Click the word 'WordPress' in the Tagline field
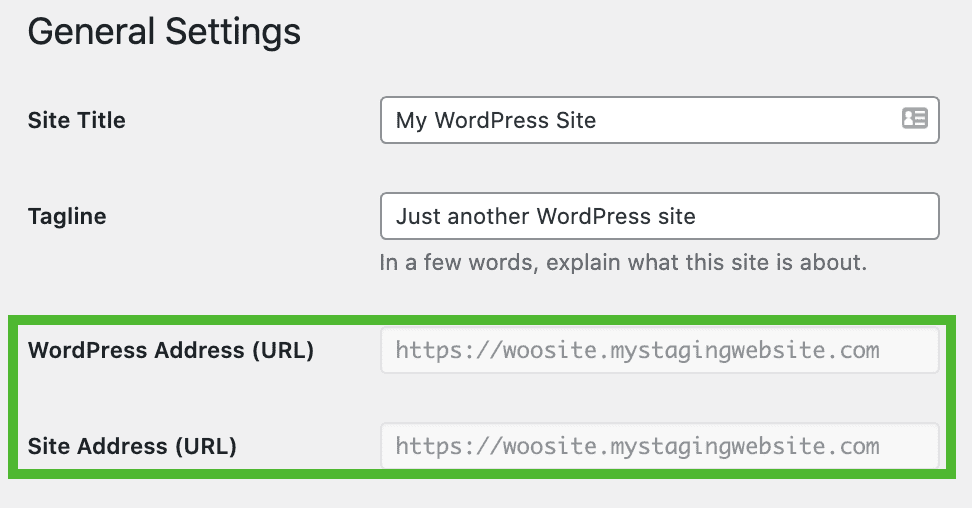 pos(593,216)
